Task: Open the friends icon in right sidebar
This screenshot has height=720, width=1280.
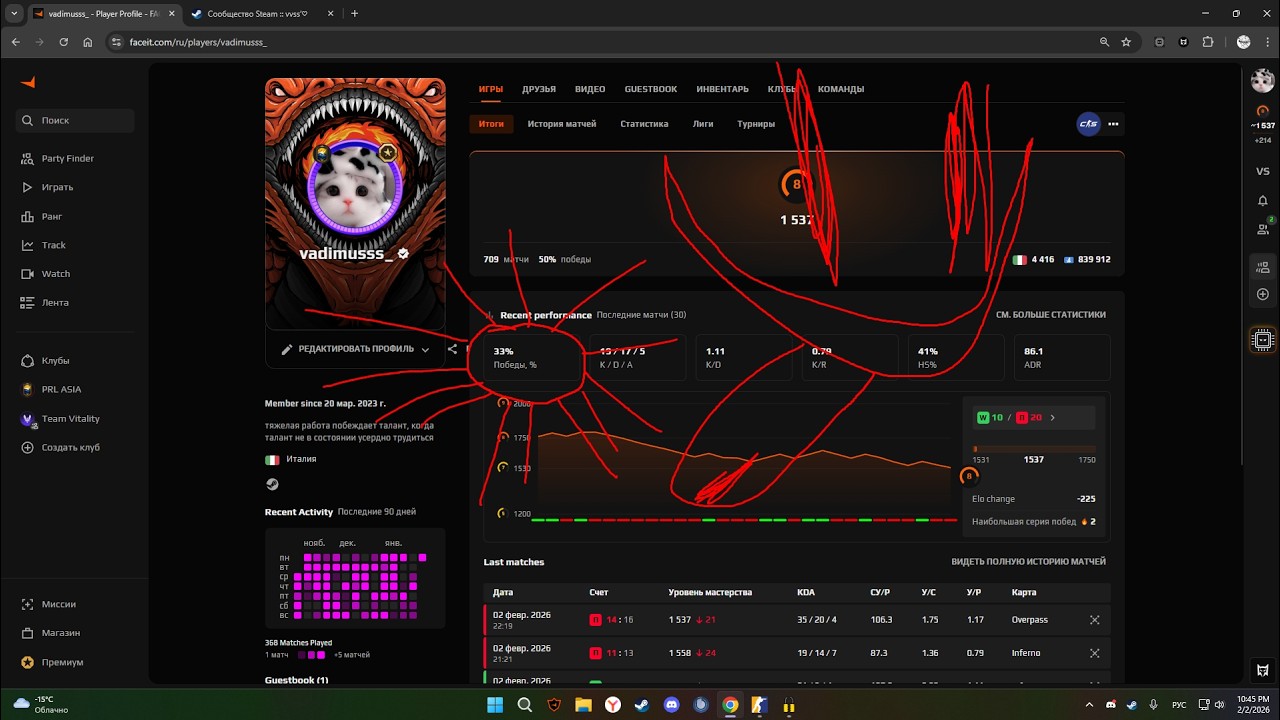Action: [1263, 229]
